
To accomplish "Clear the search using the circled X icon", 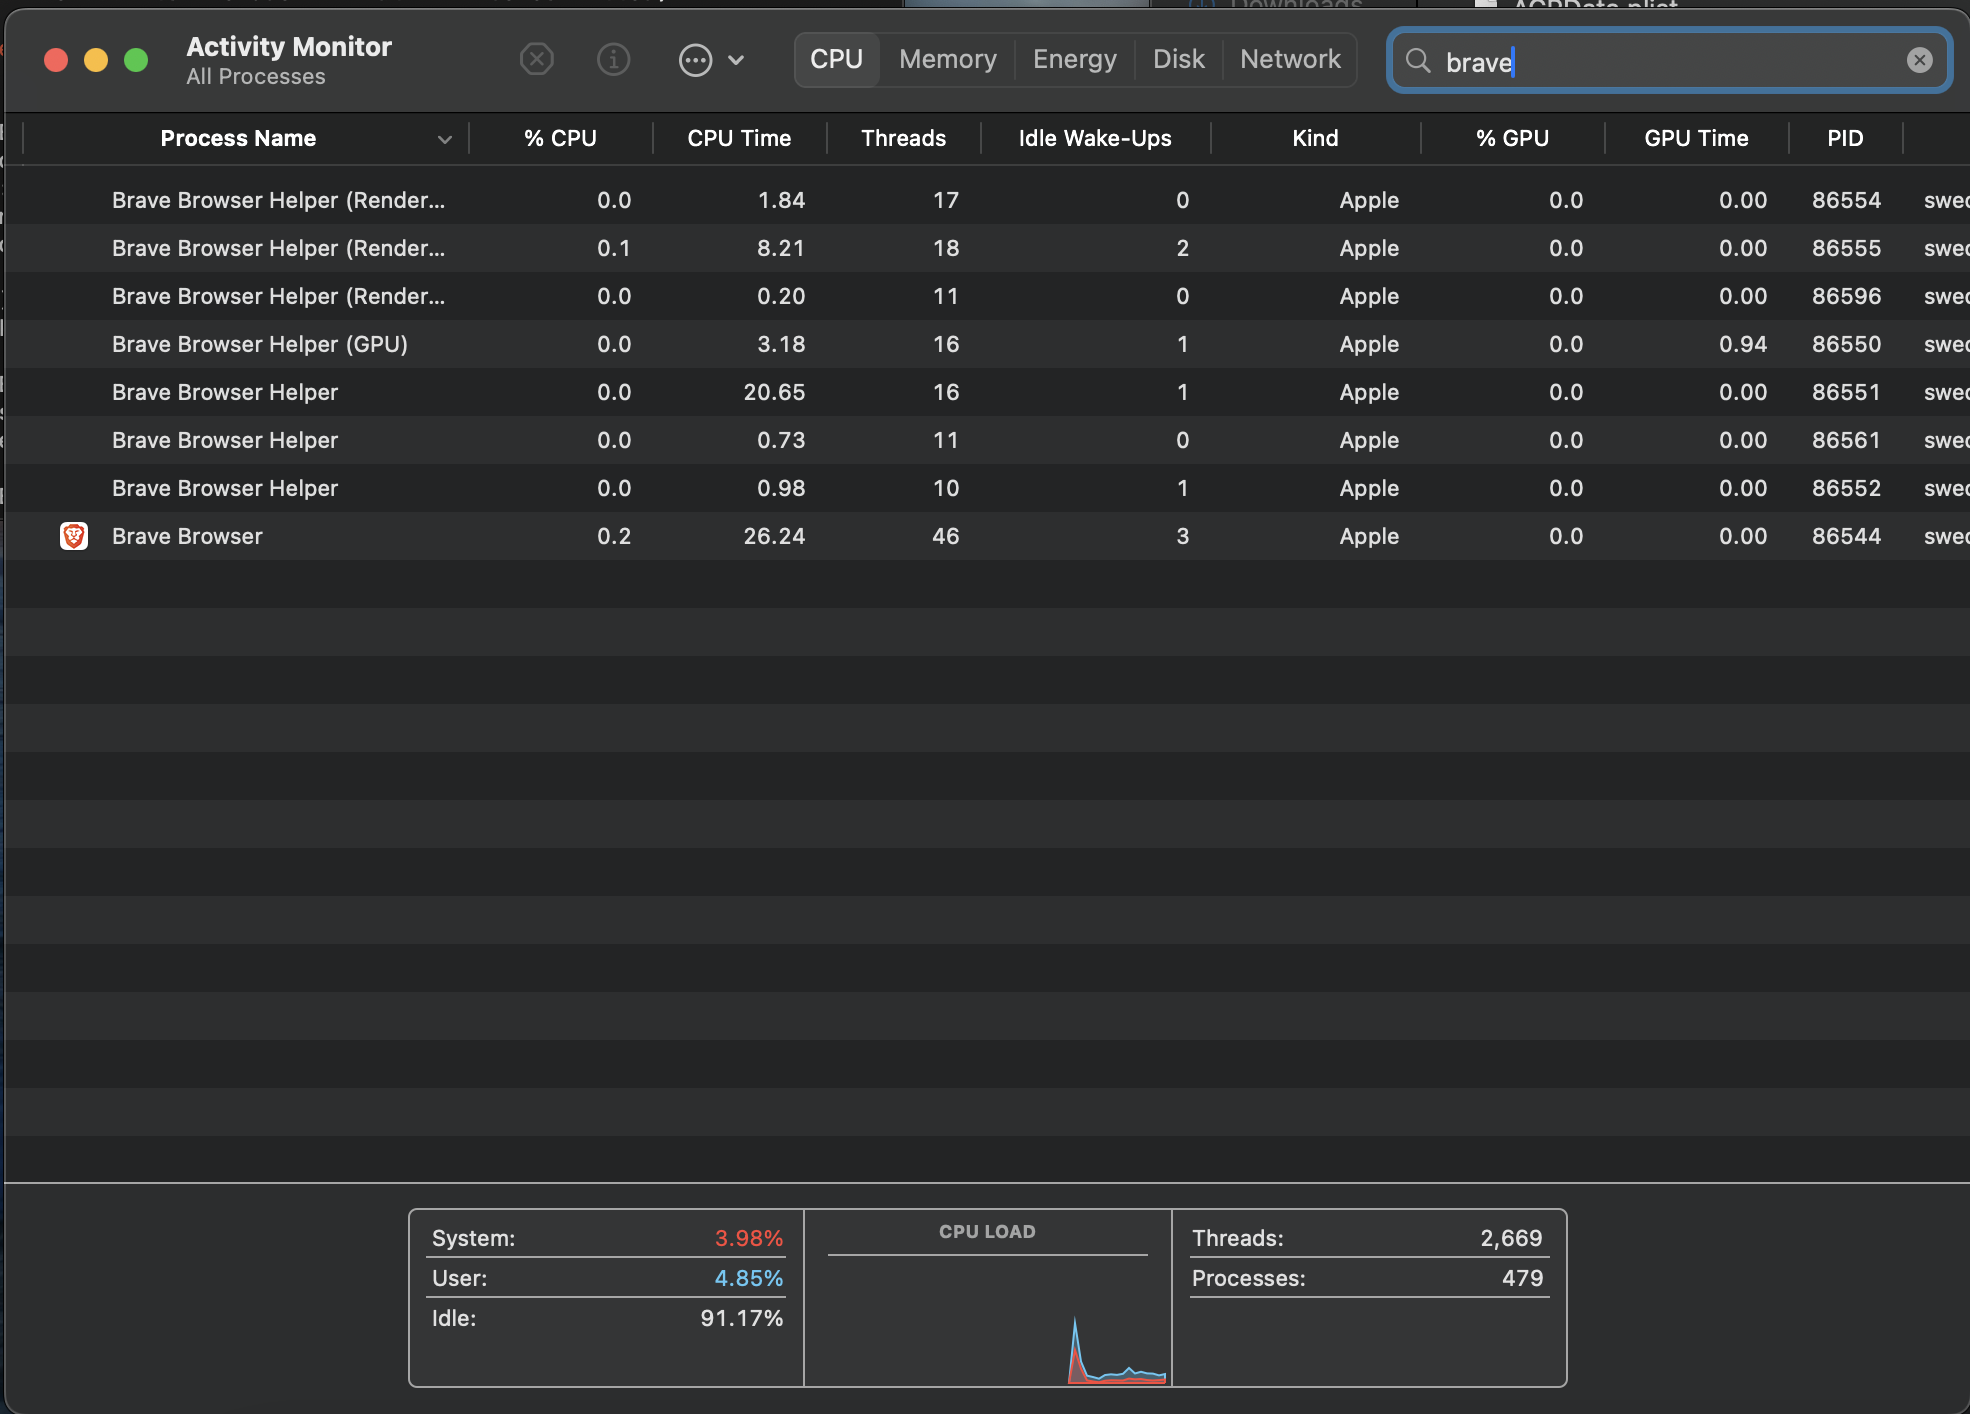I will click(x=1919, y=60).
